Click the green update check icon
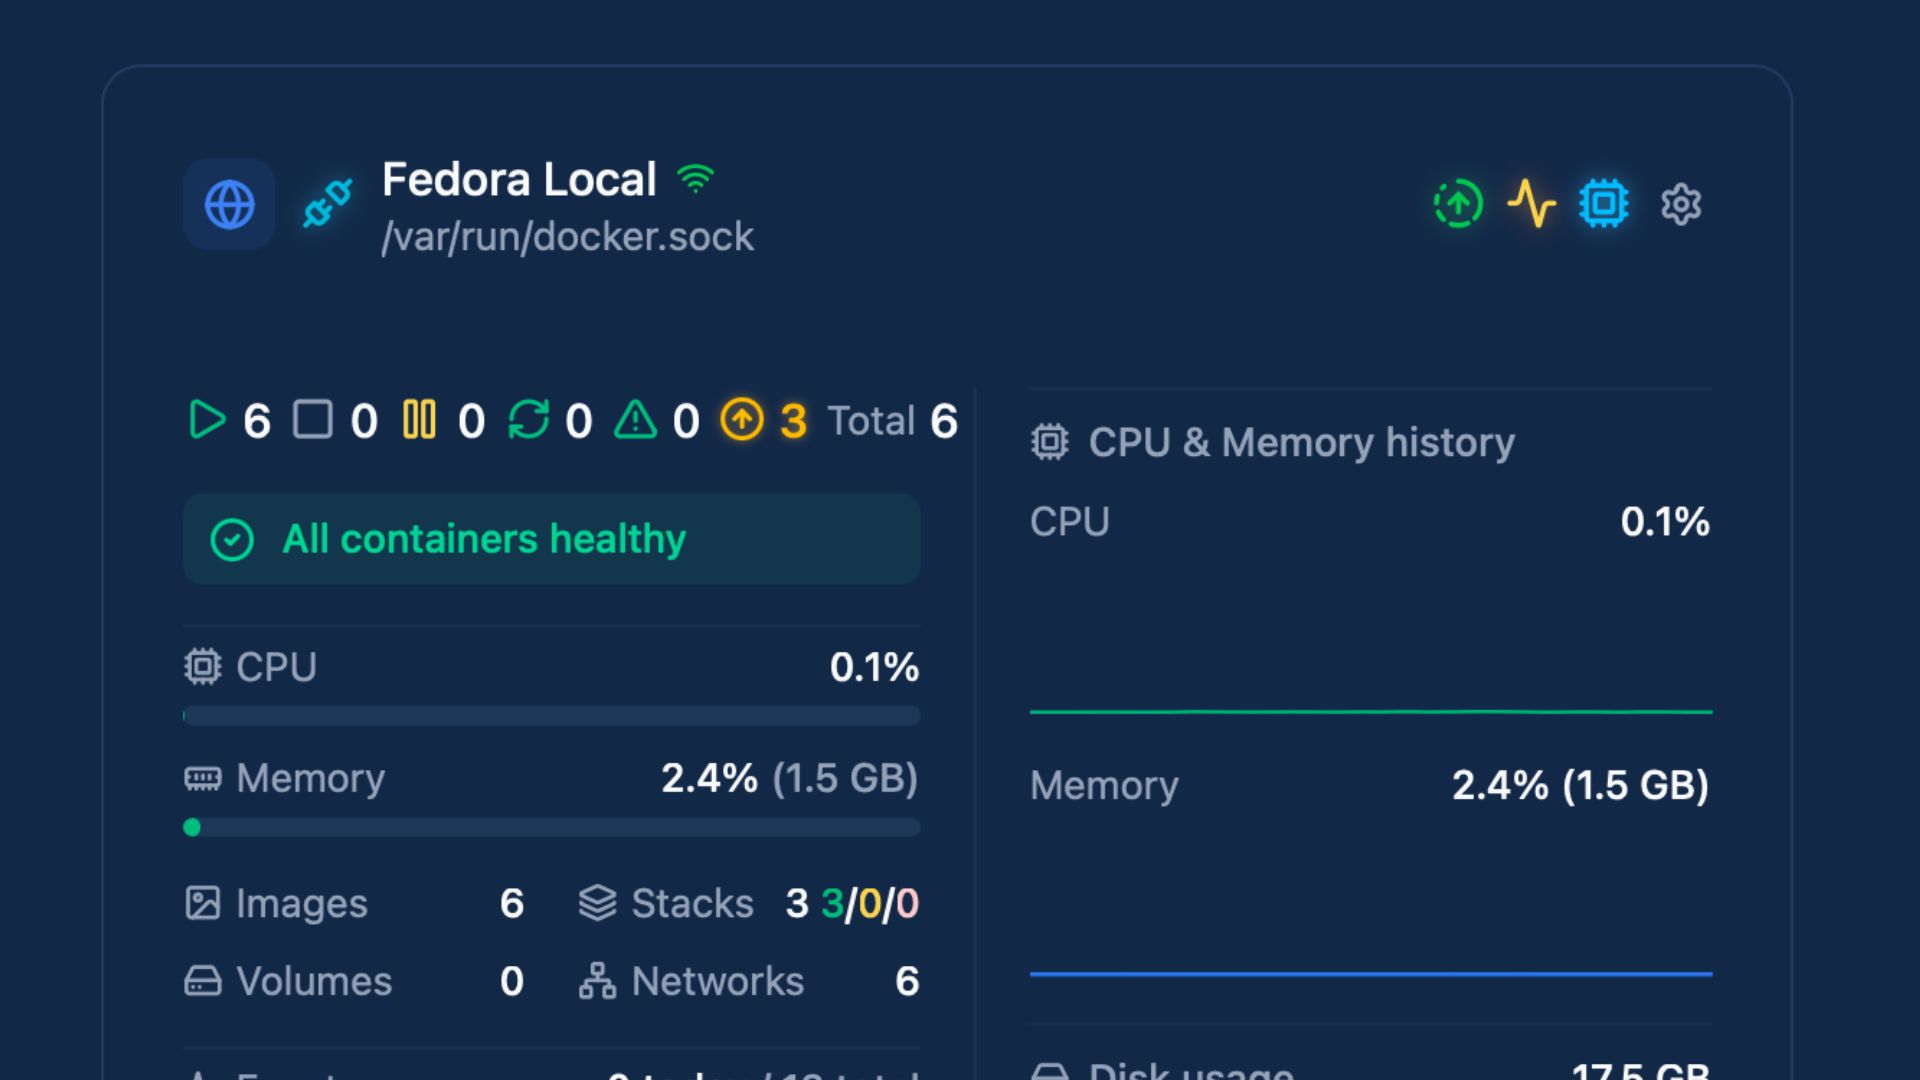The image size is (1920, 1080). 1458,204
